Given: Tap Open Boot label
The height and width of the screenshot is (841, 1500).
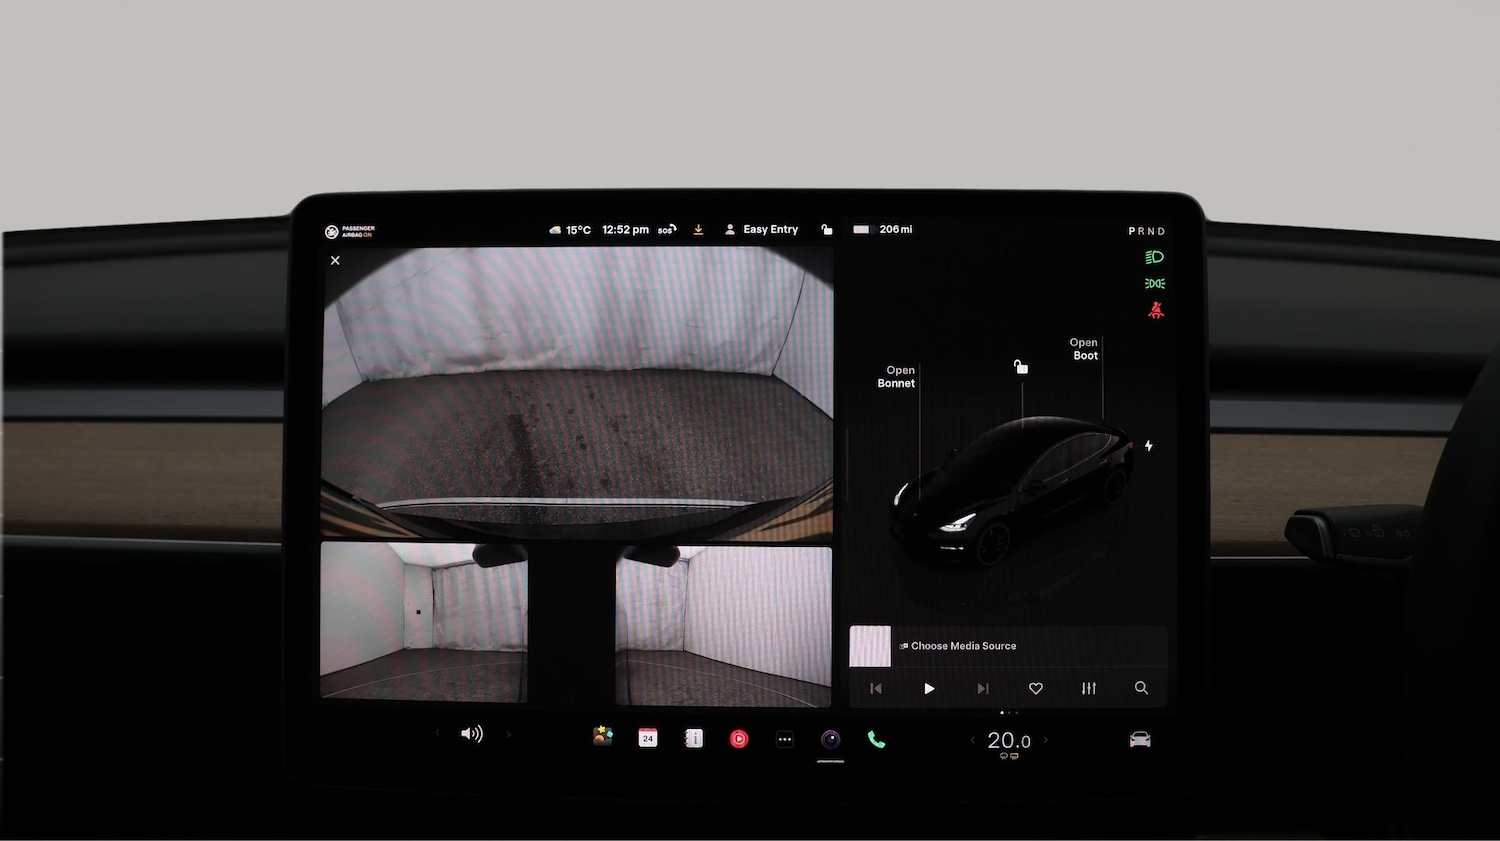Looking at the screenshot, I should [x=1084, y=349].
